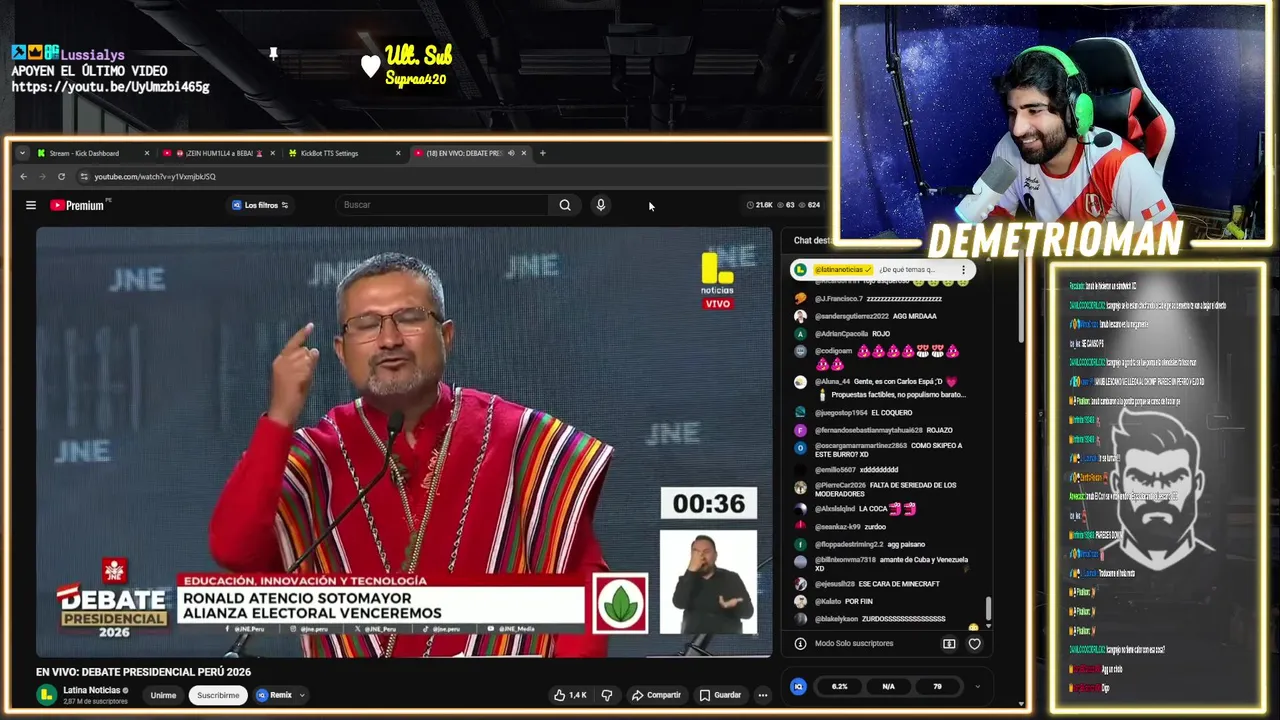Go back in browser history
Viewport: 1280px width, 720px height.
click(24, 176)
